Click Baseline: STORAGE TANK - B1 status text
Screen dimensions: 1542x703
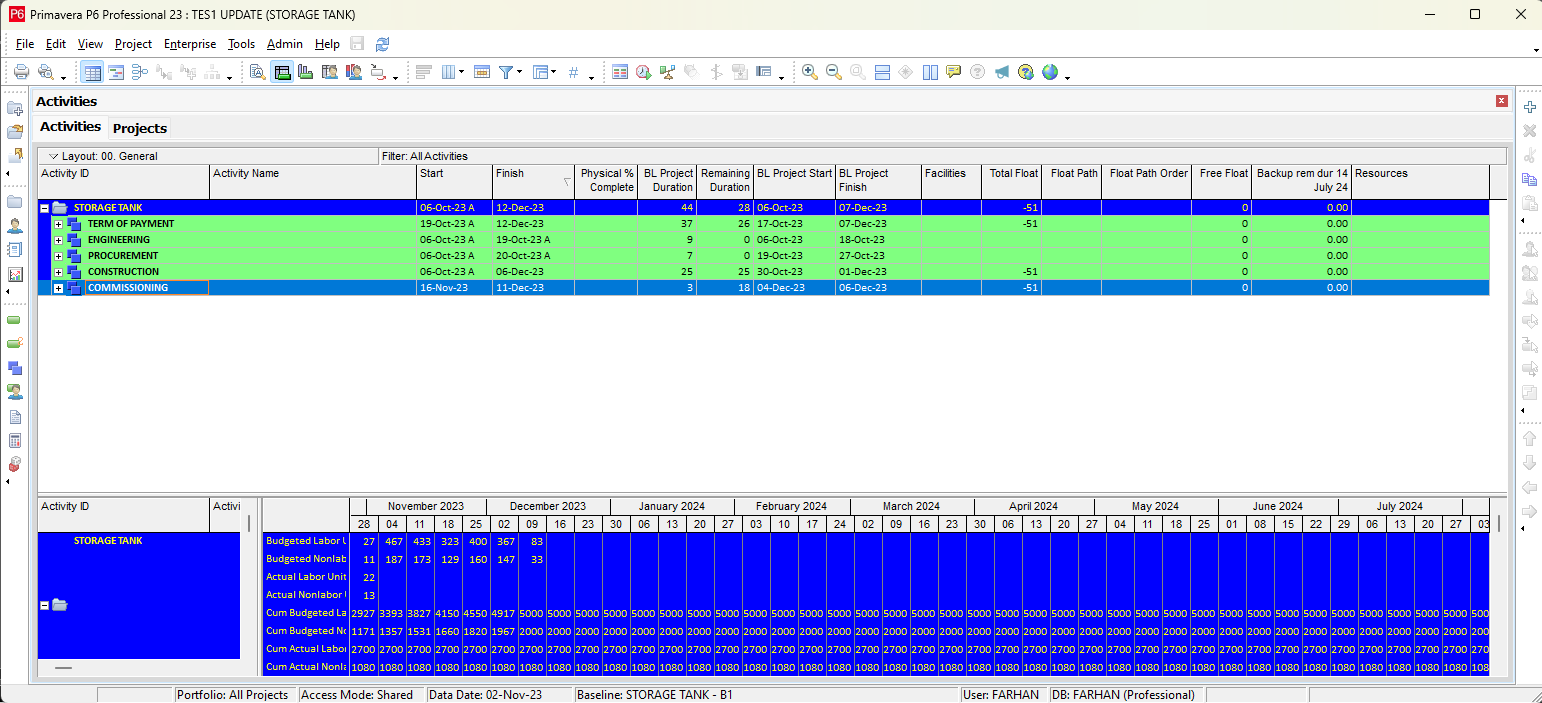click(655, 695)
